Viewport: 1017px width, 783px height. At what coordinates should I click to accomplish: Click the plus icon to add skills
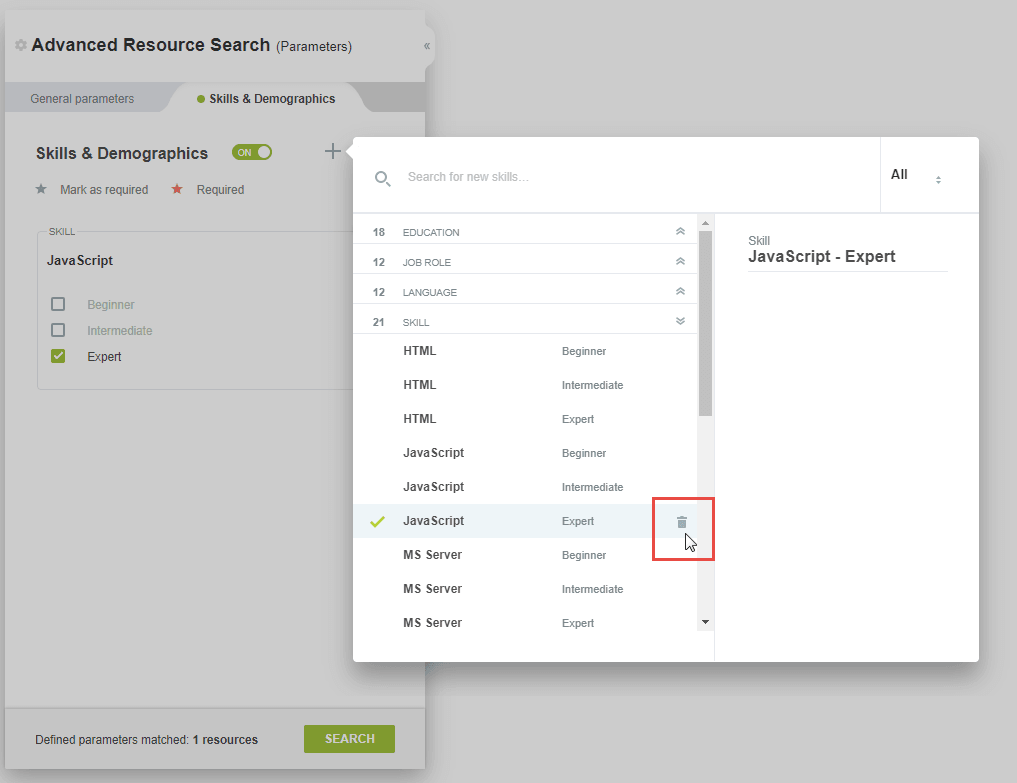(333, 151)
